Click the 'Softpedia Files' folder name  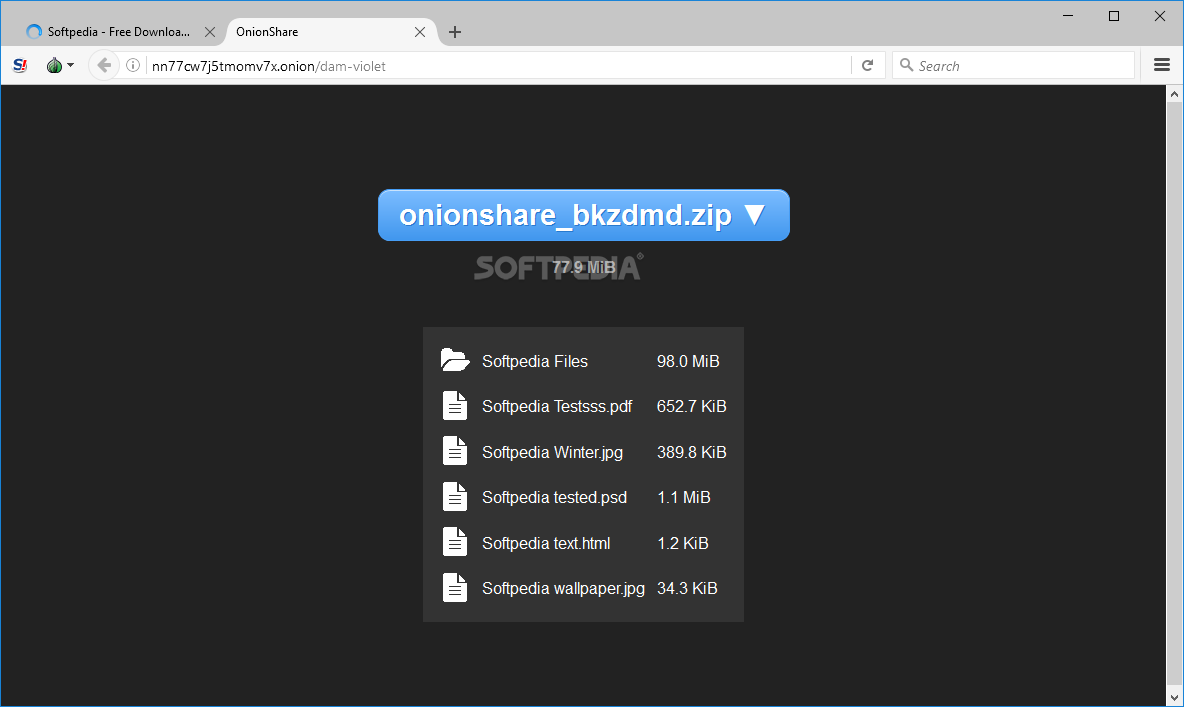(535, 362)
